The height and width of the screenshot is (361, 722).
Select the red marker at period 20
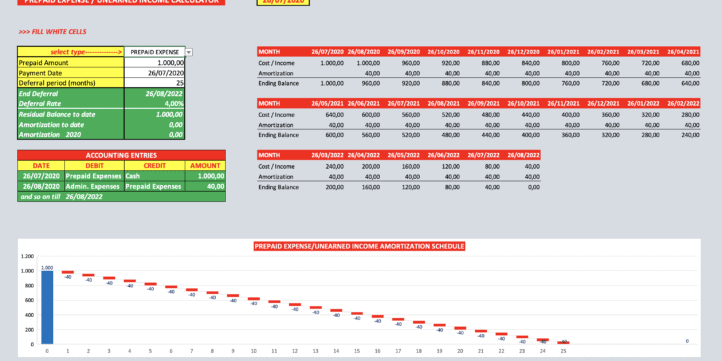pyautogui.click(x=460, y=328)
